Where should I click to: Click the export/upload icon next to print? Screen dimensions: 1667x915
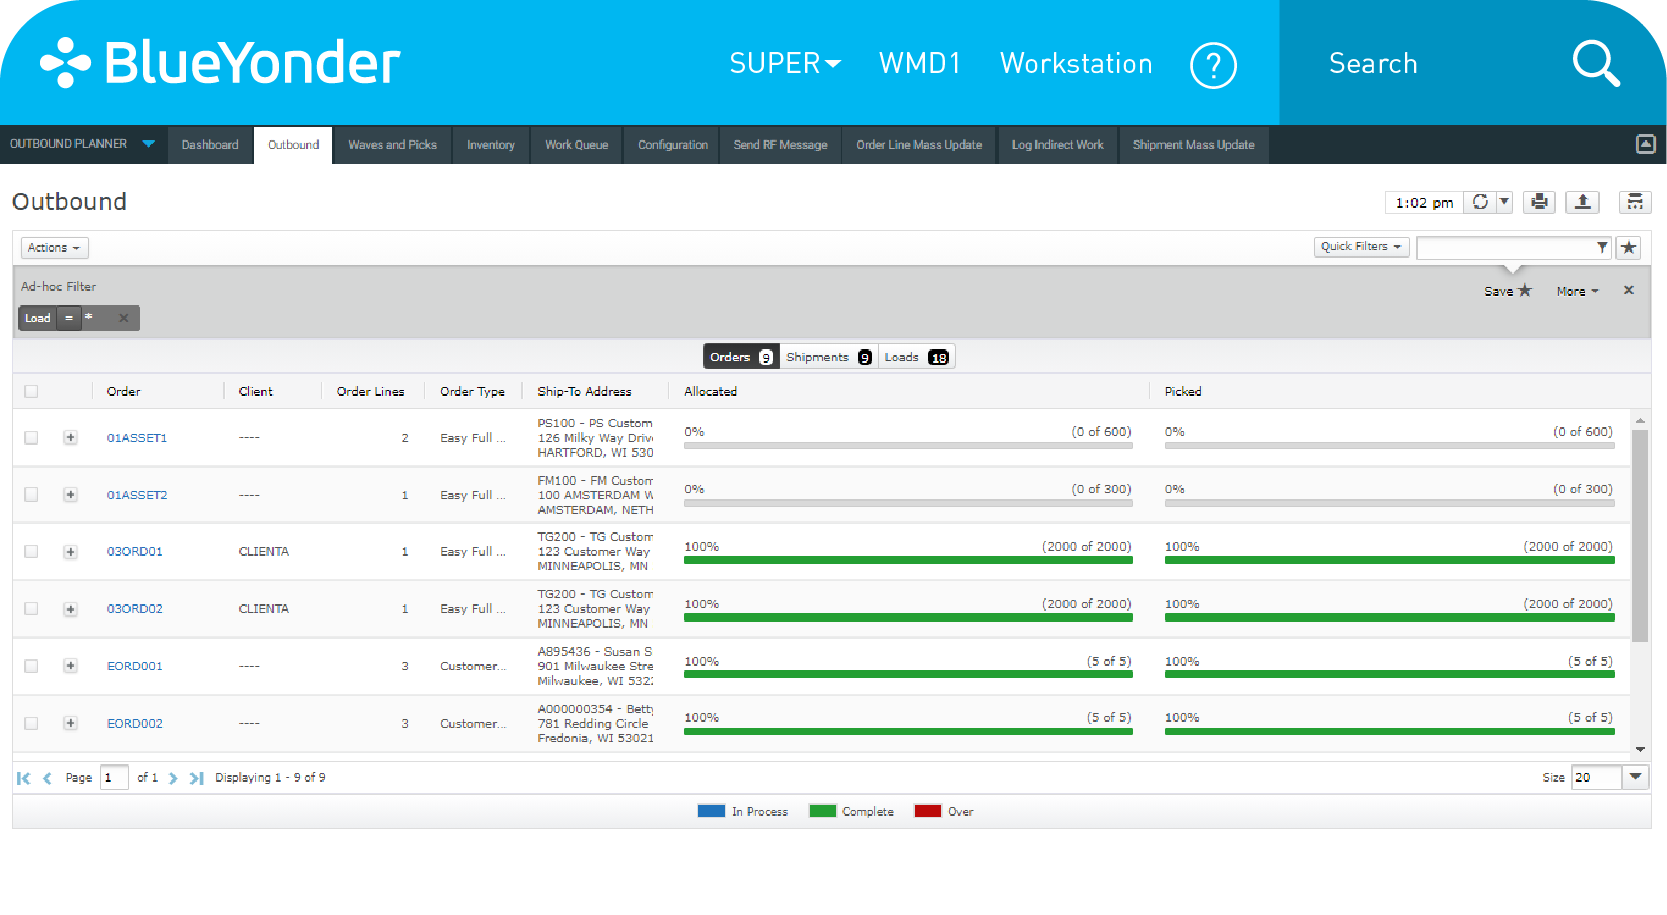coord(1583,202)
